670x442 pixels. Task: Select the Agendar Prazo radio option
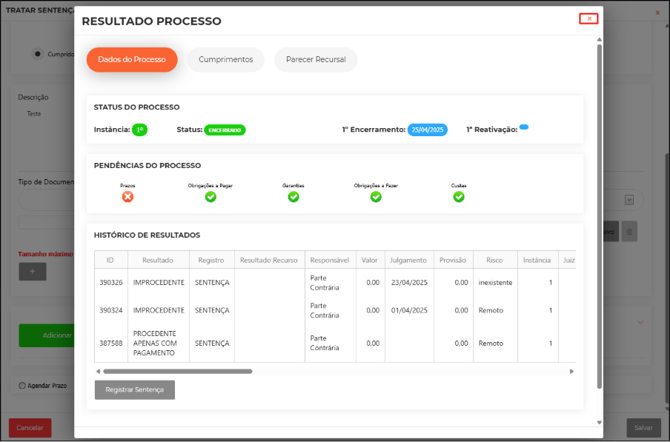pos(22,385)
